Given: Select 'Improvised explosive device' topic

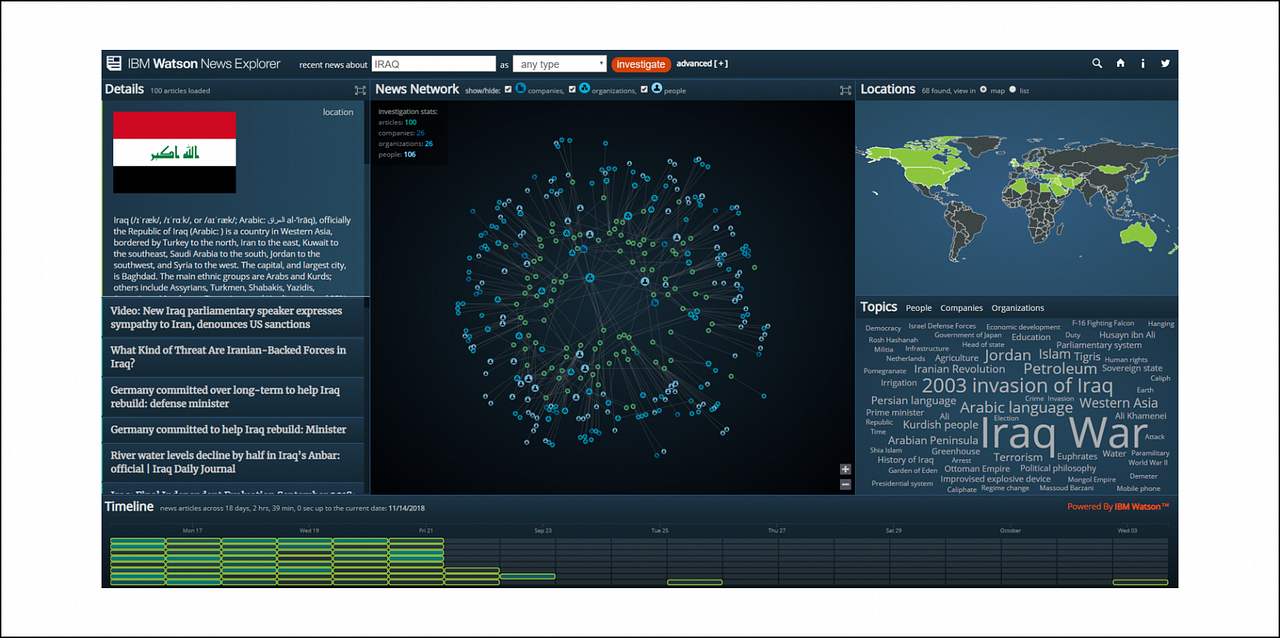Looking at the screenshot, I should (995, 479).
